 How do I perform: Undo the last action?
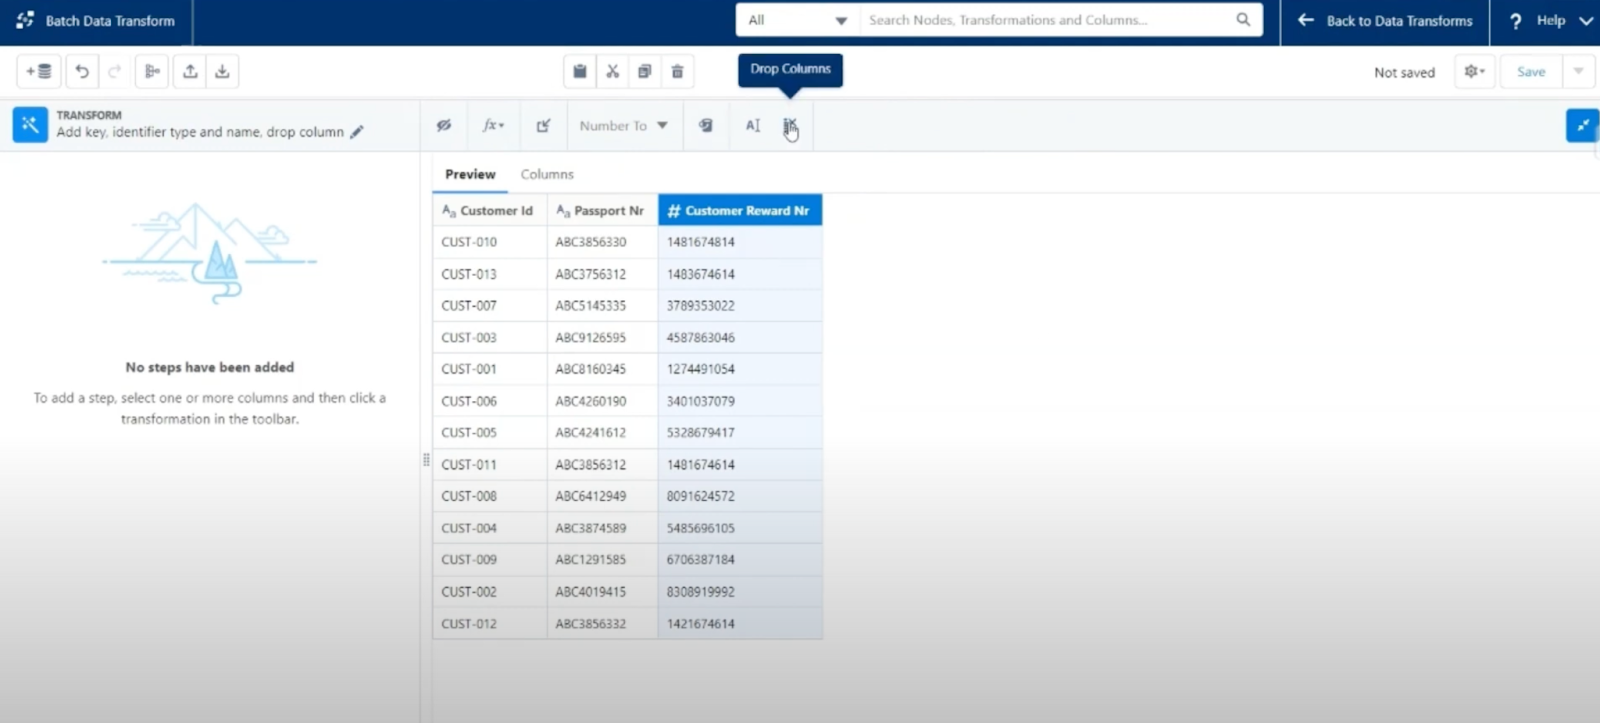tap(82, 71)
